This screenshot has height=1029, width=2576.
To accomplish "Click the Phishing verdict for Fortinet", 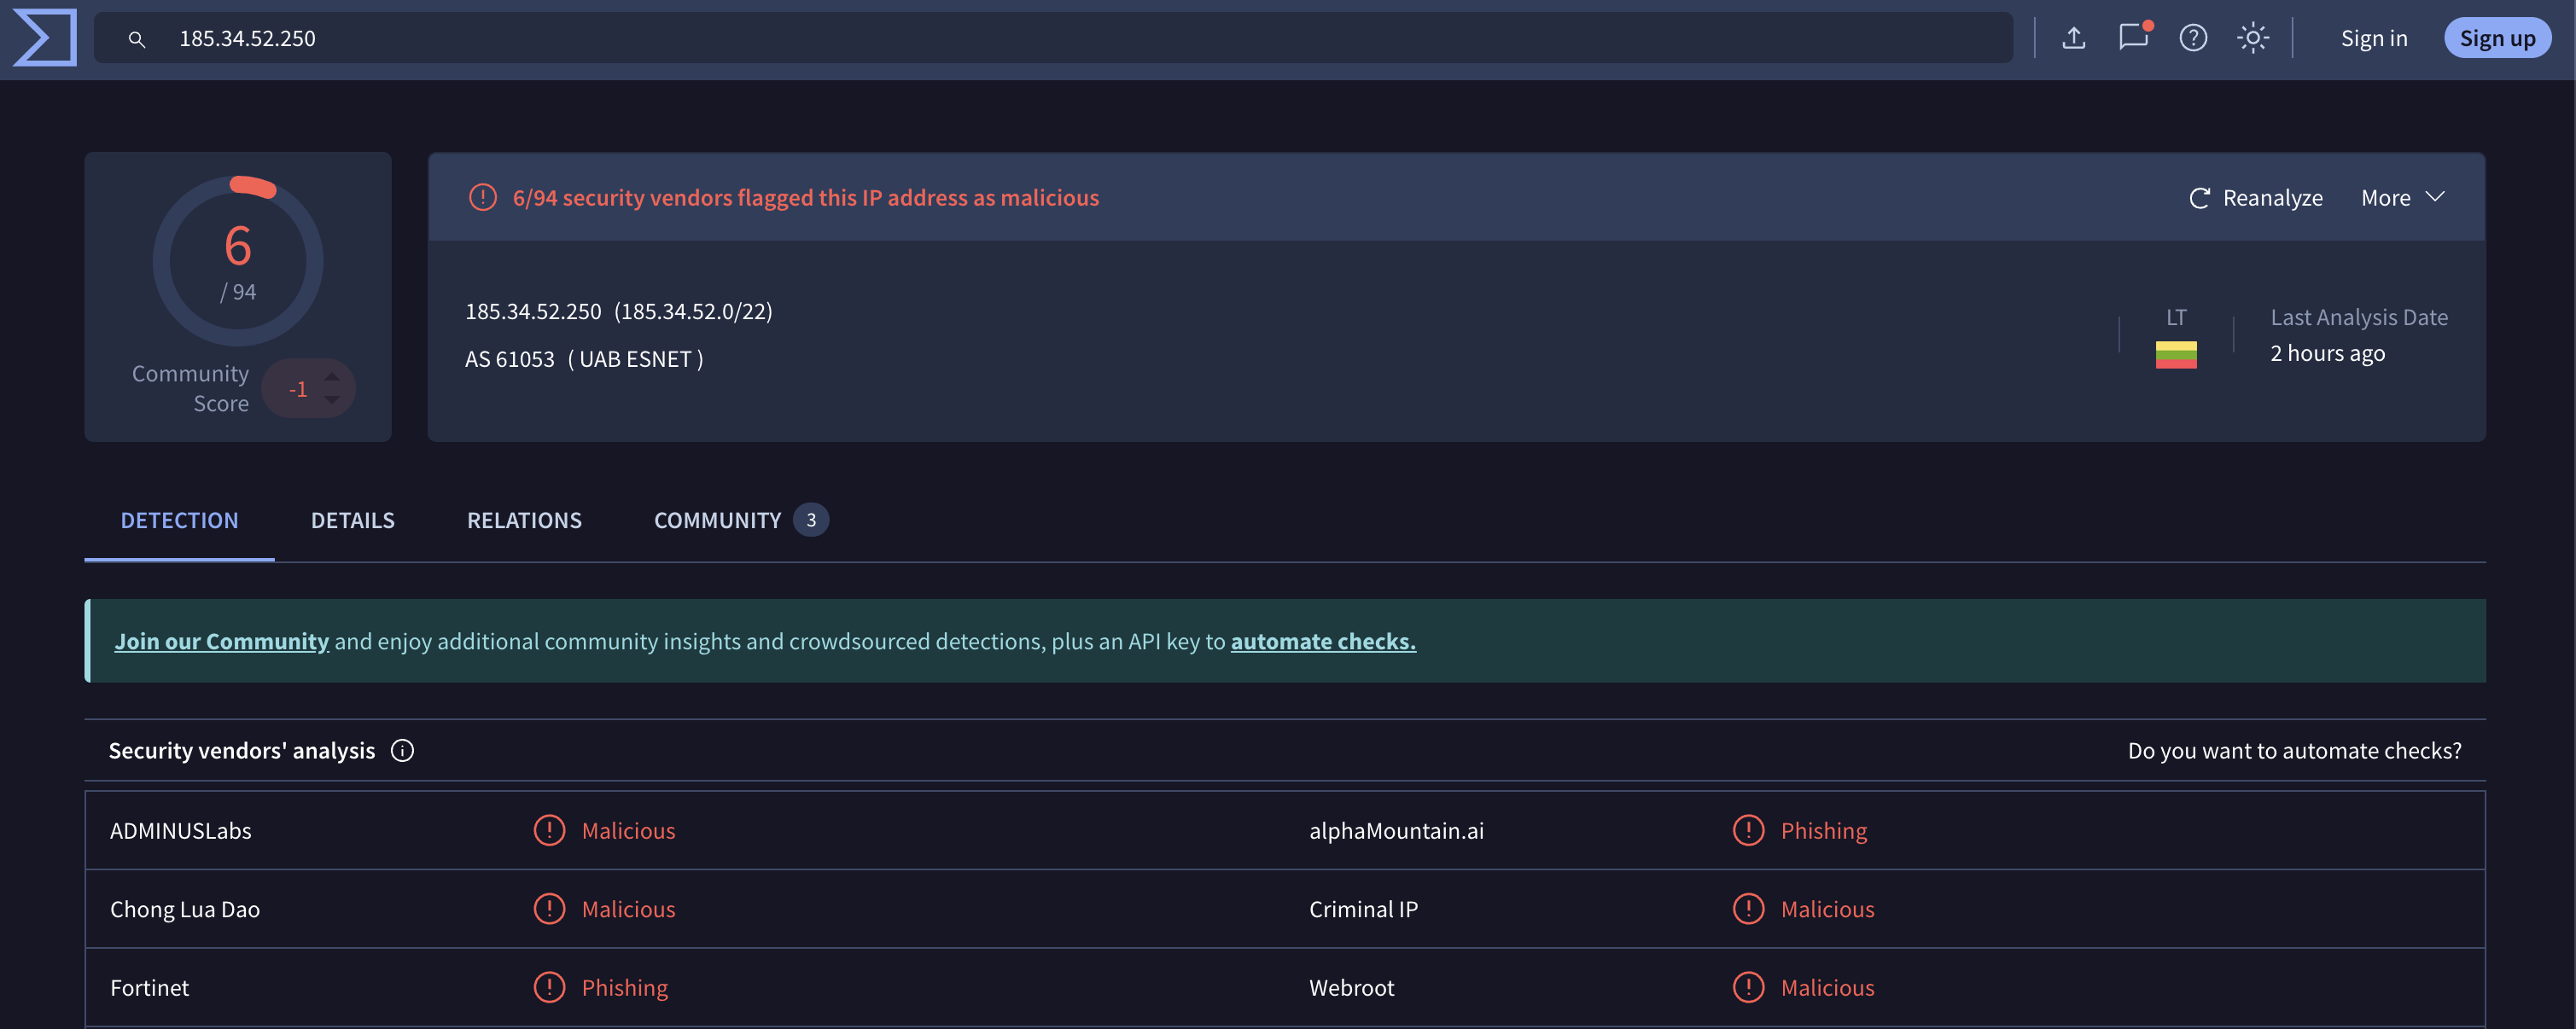I will [625, 988].
